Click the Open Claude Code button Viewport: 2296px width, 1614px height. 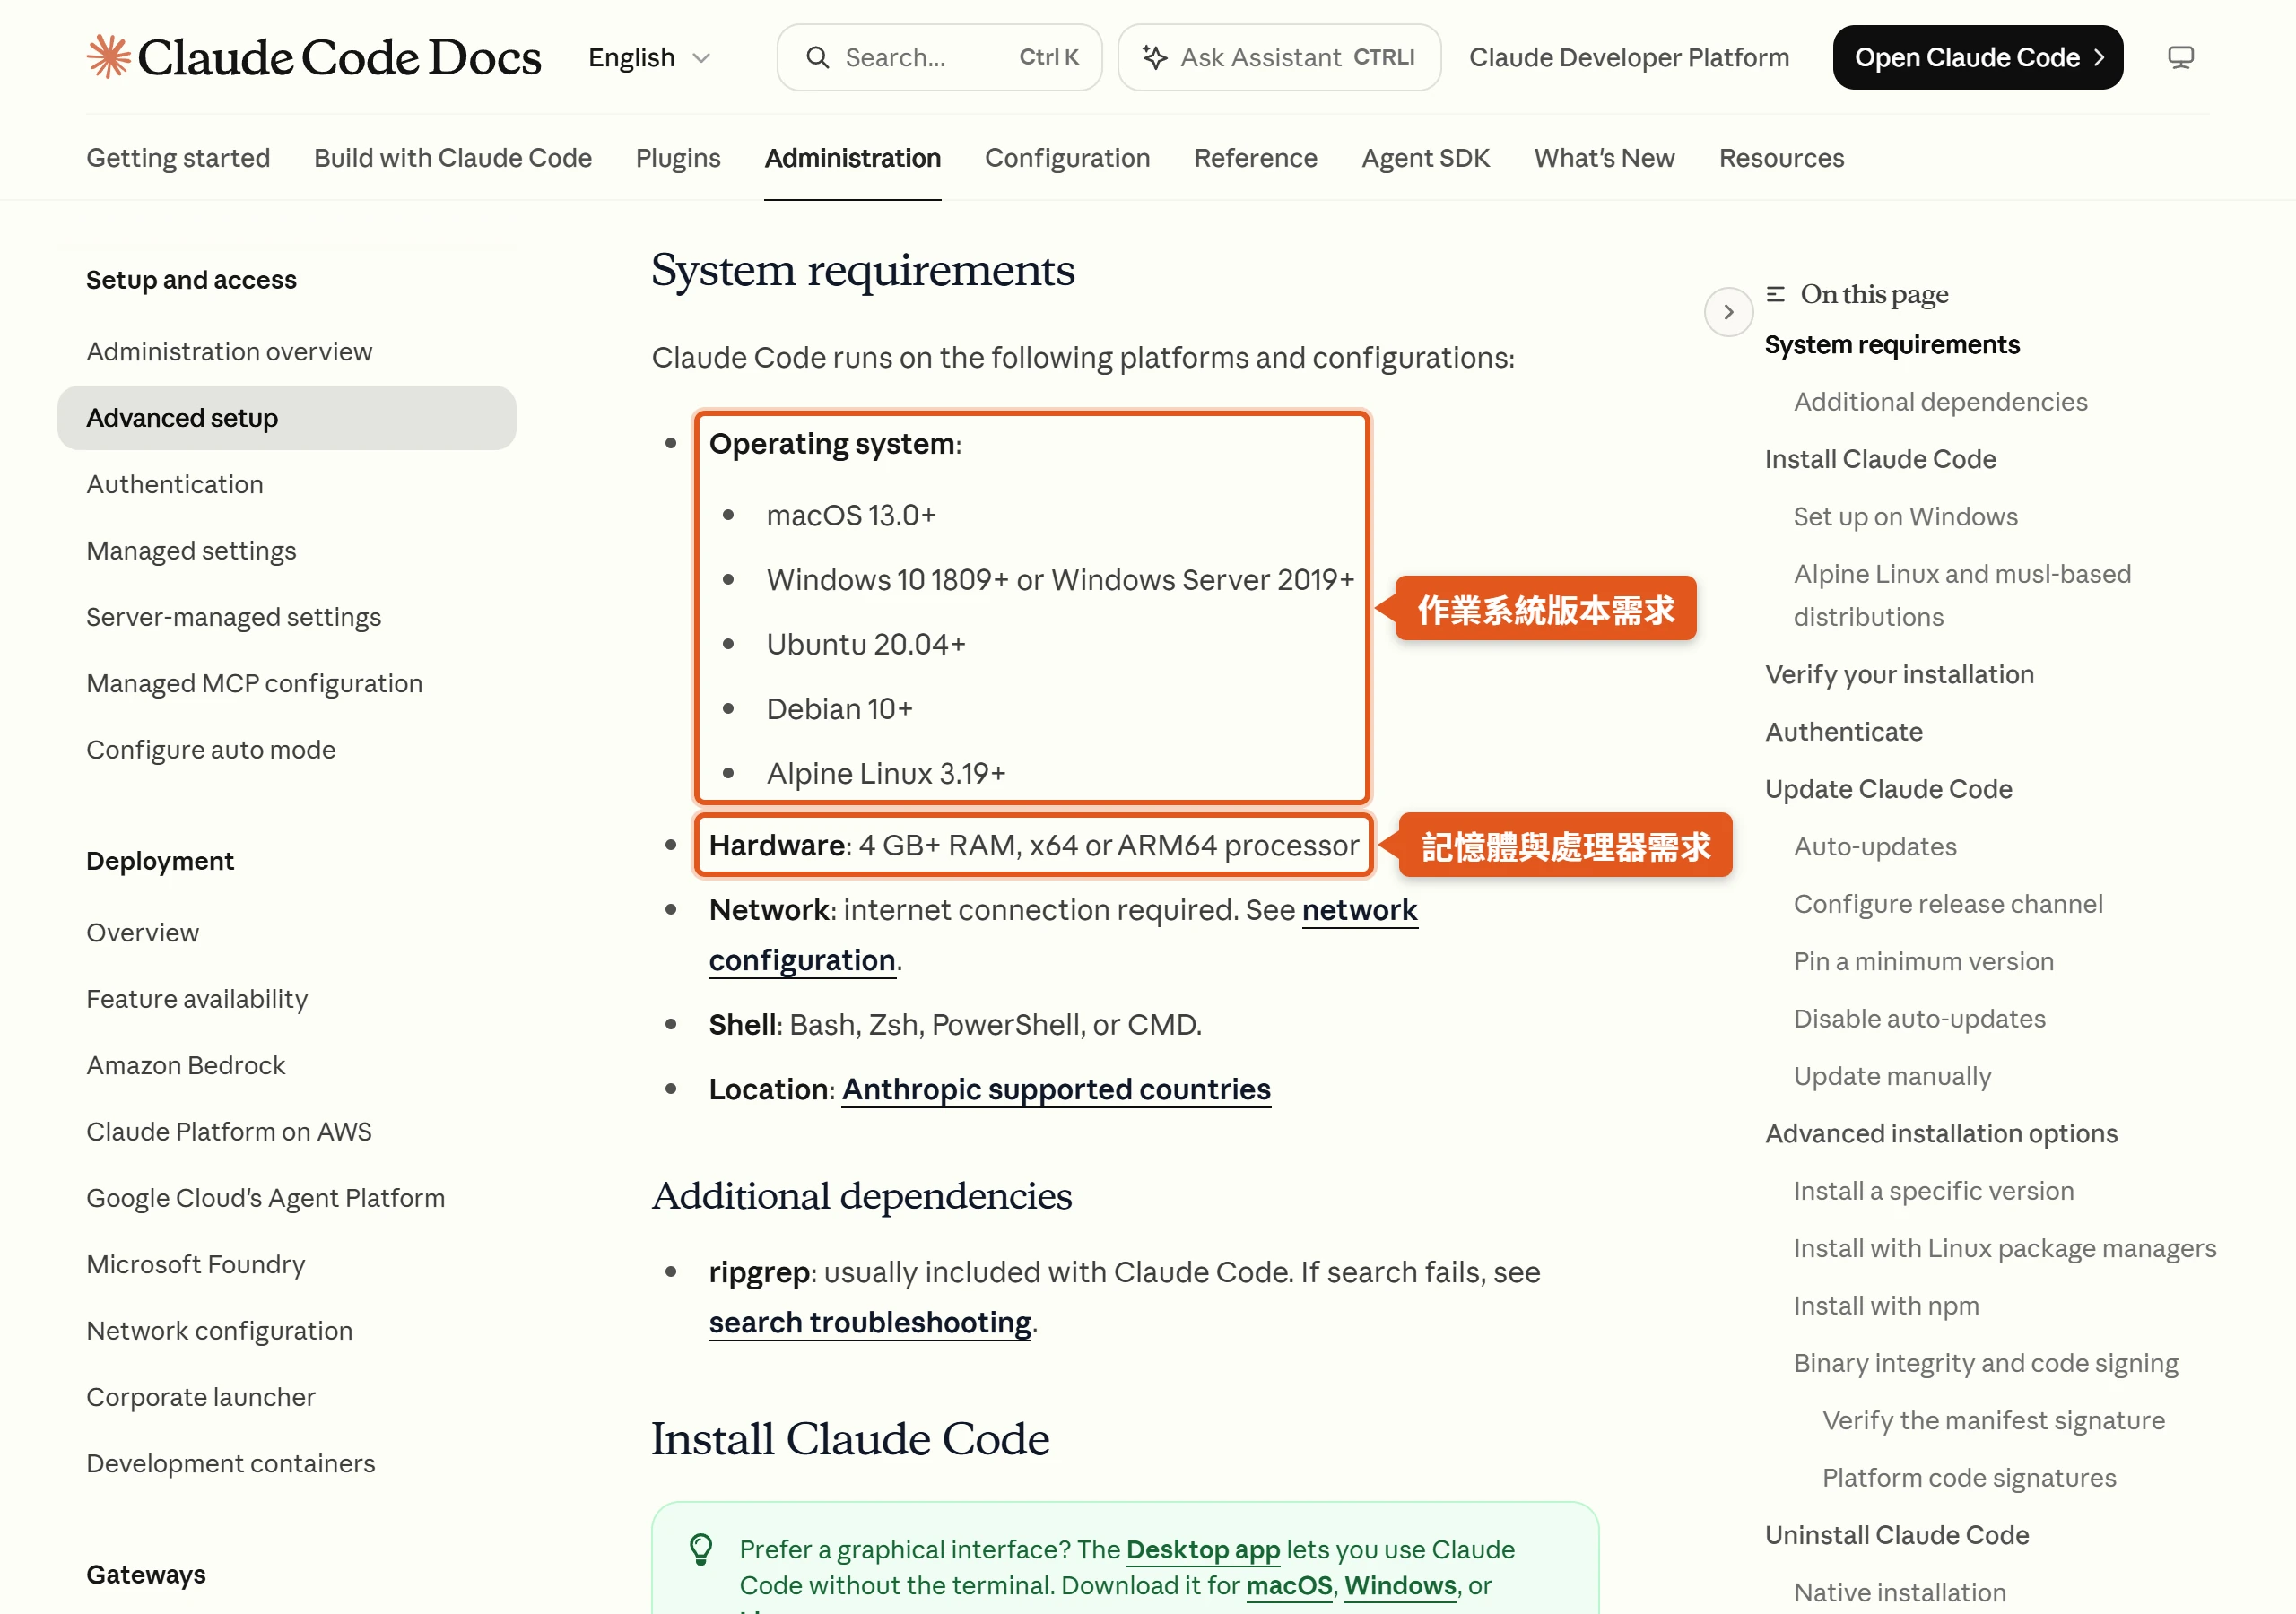[1977, 58]
